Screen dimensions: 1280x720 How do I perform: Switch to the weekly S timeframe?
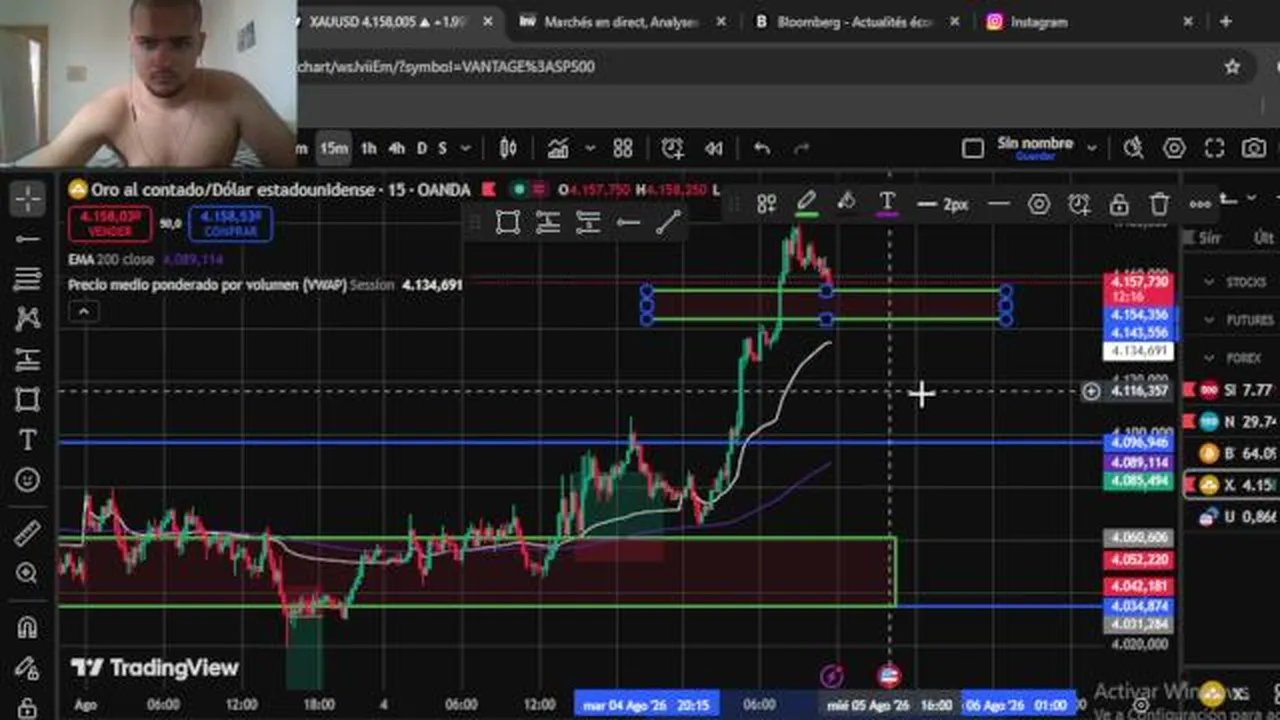tap(442, 149)
